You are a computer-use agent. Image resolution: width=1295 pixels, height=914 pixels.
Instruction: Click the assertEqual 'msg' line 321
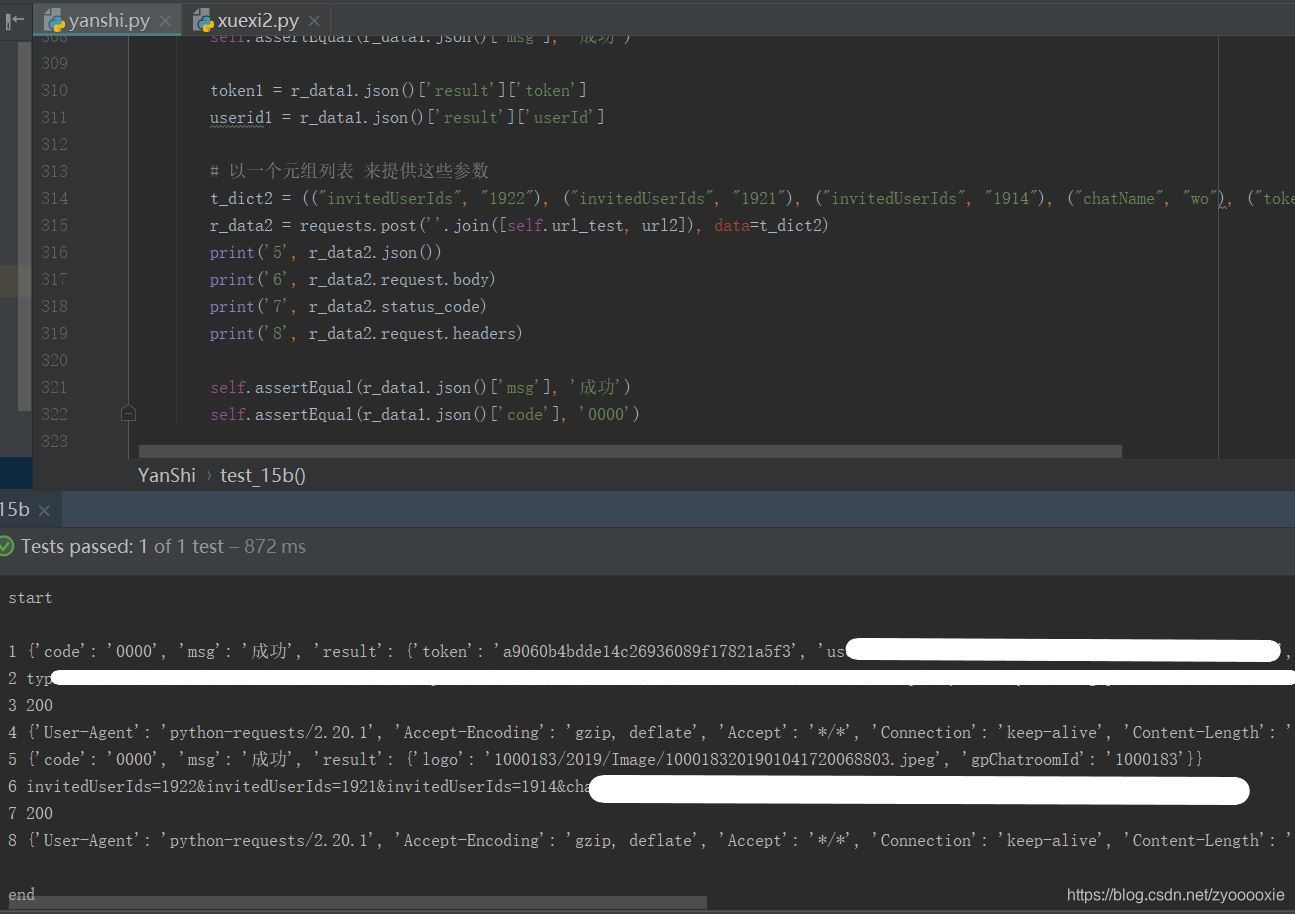point(420,387)
